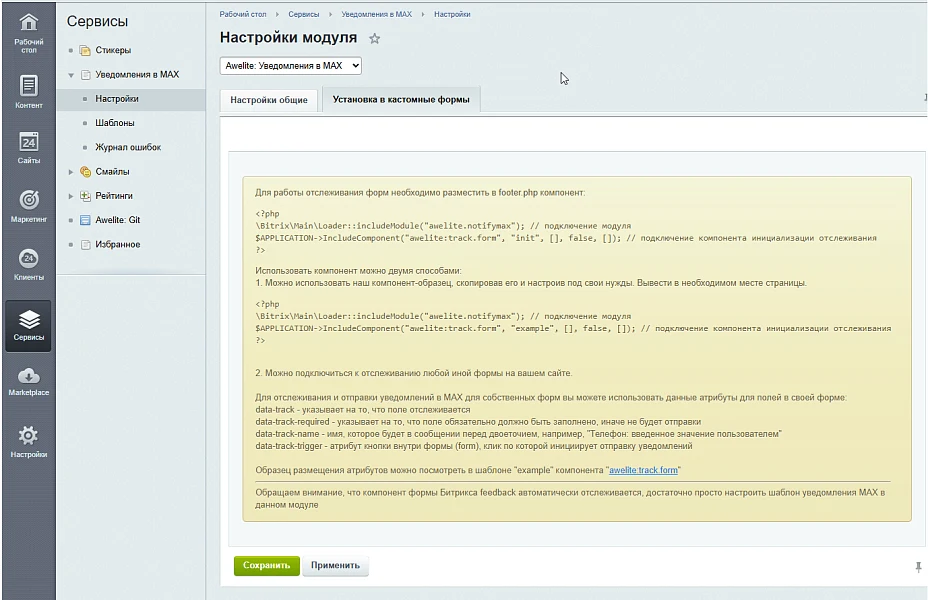Image resolution: width=928 pixels, height=600 pixels.
Task: Click the Применить button
Action: 336,565
